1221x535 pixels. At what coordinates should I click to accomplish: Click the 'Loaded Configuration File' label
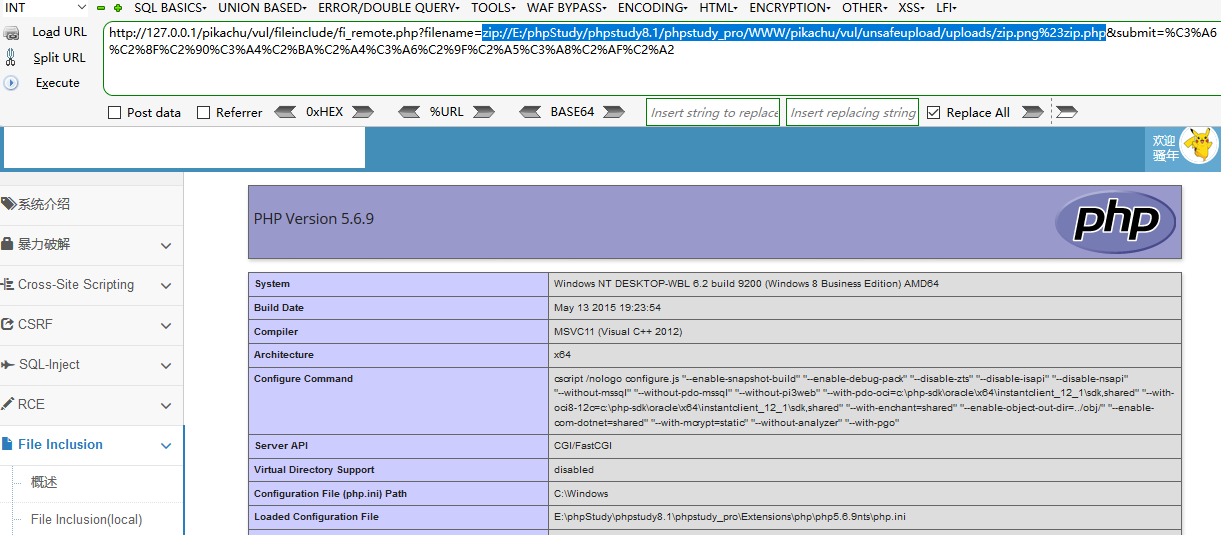[x=316, y=517]
